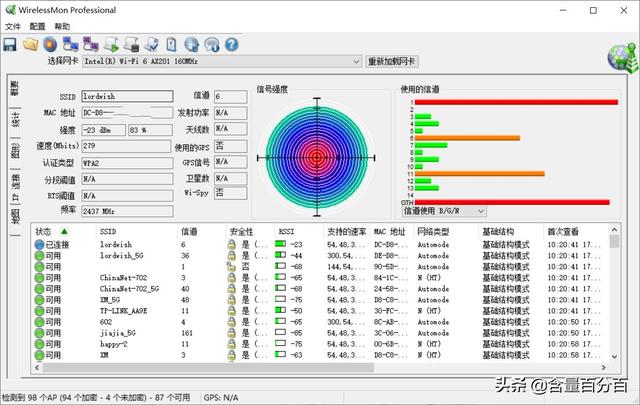Switch to the 图形 side tab

click(15, 151)
